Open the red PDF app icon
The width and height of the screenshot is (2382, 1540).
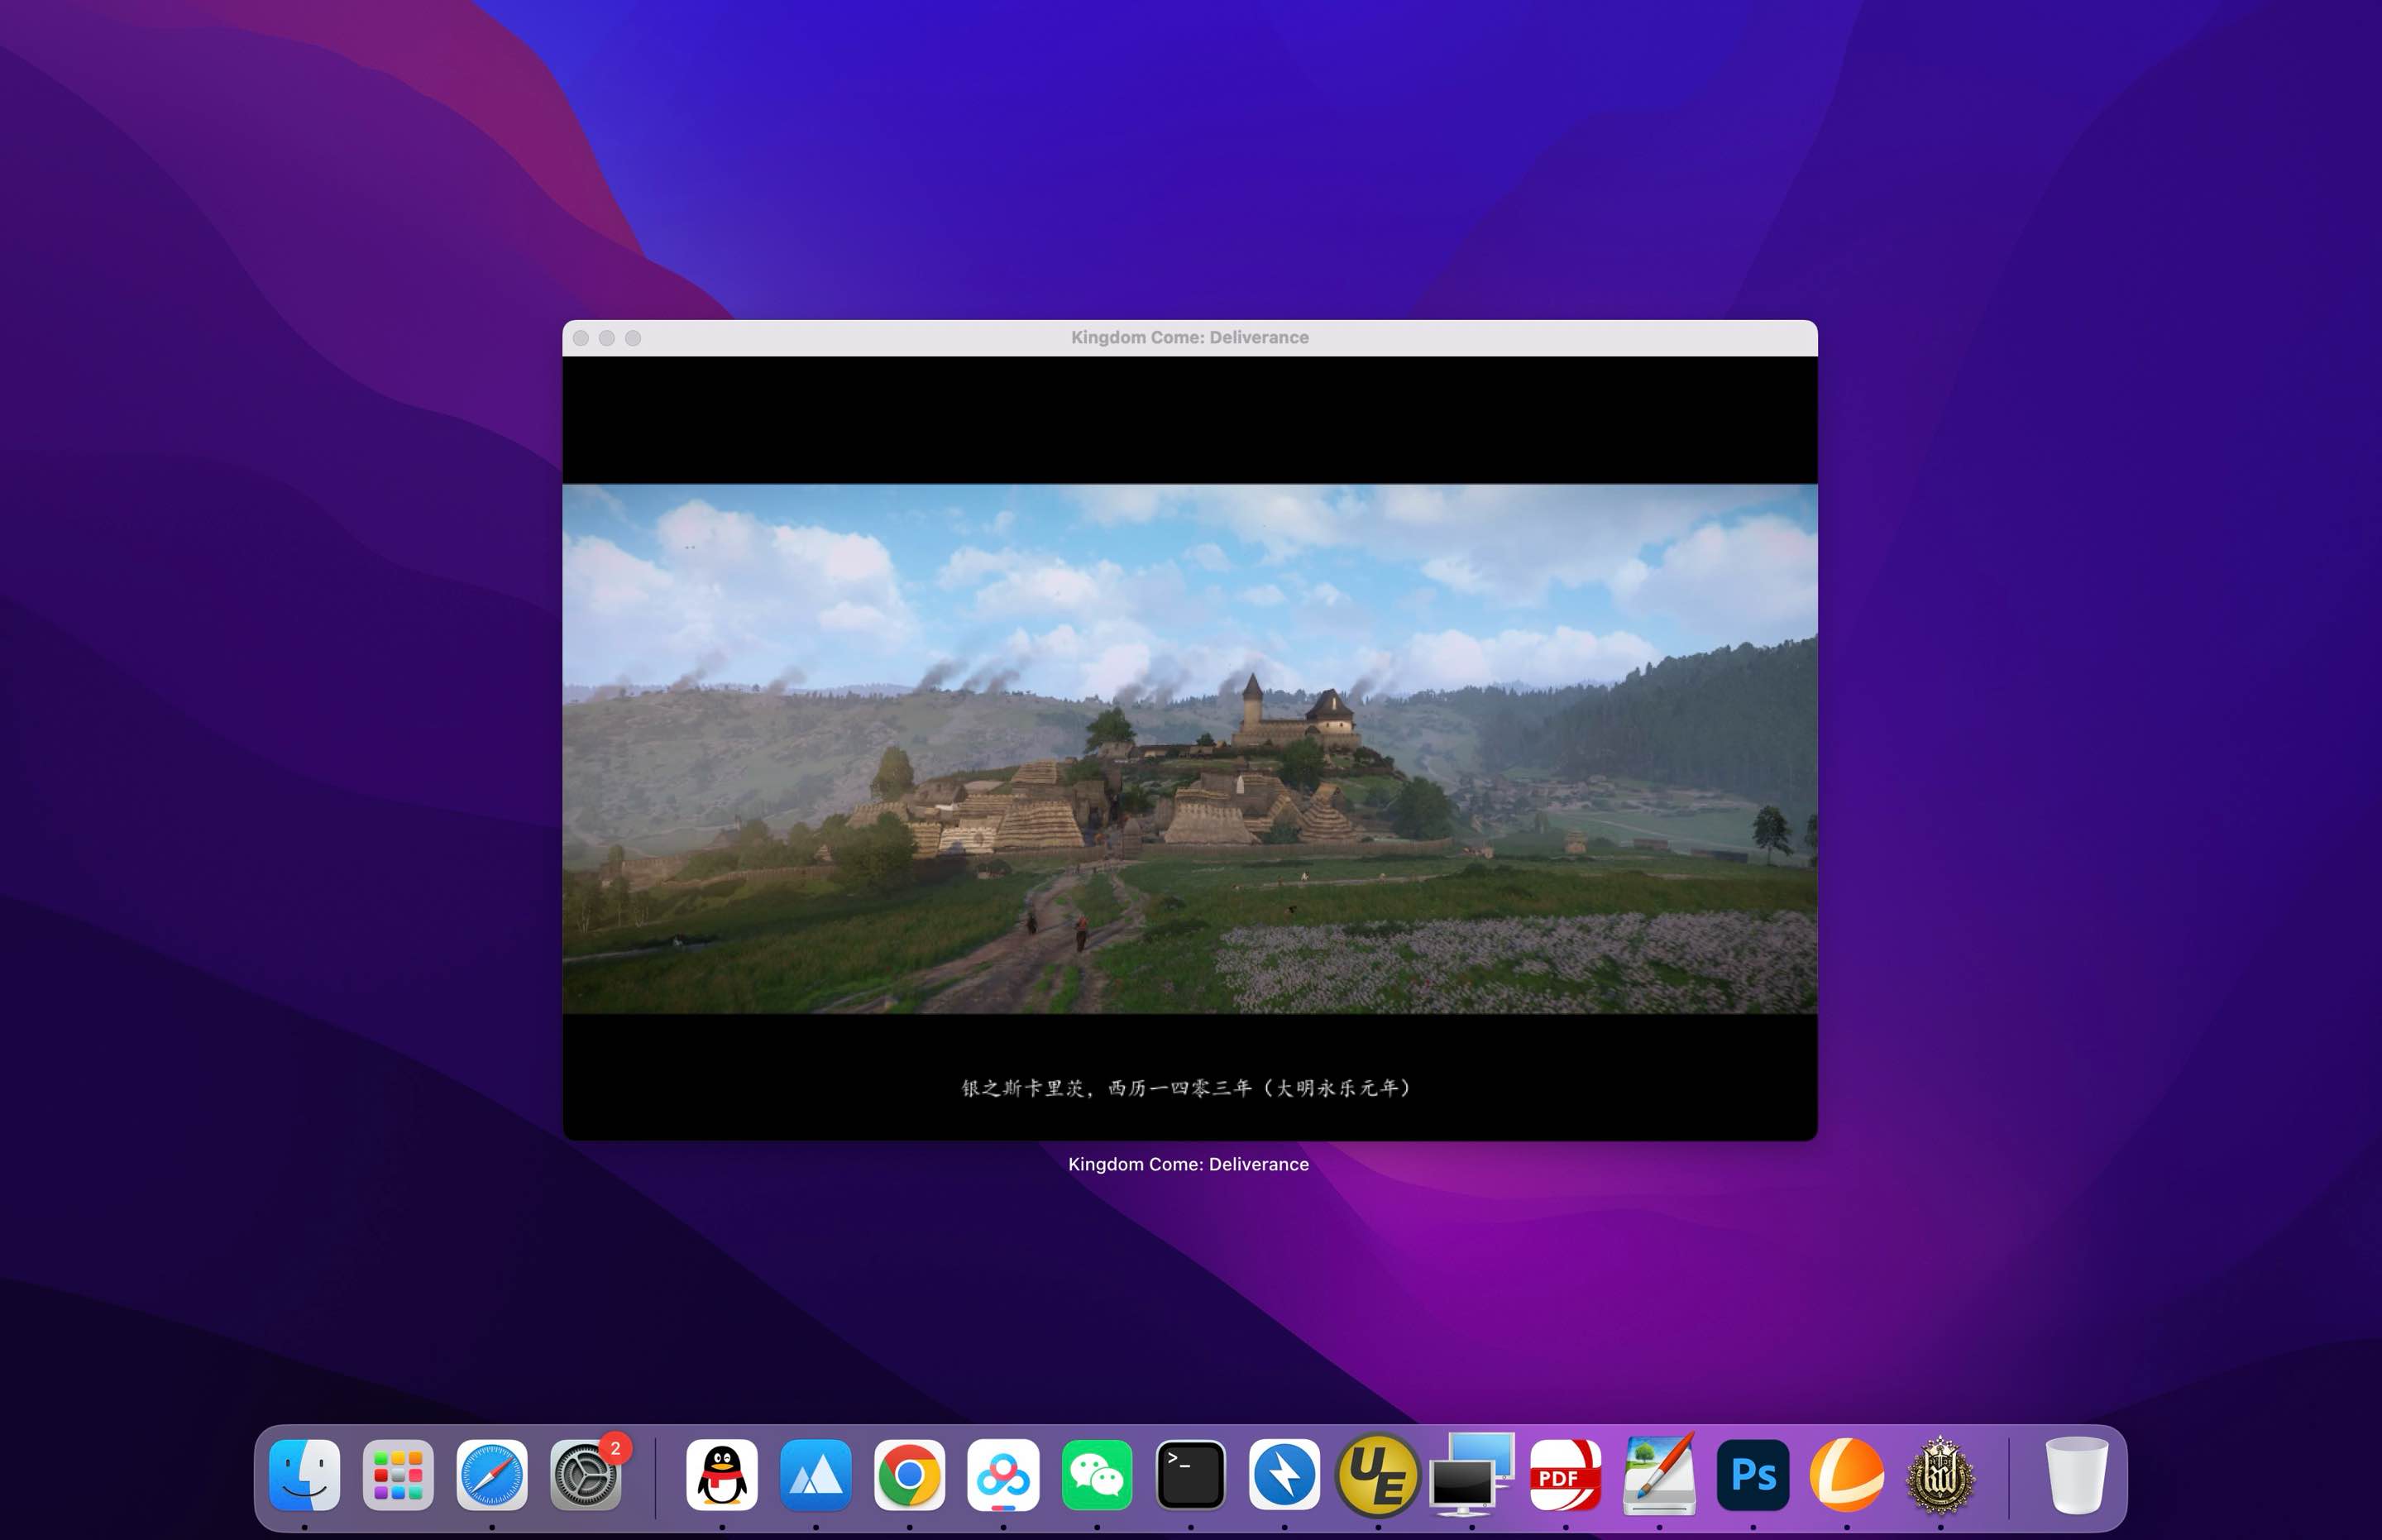(1565, 1474)
